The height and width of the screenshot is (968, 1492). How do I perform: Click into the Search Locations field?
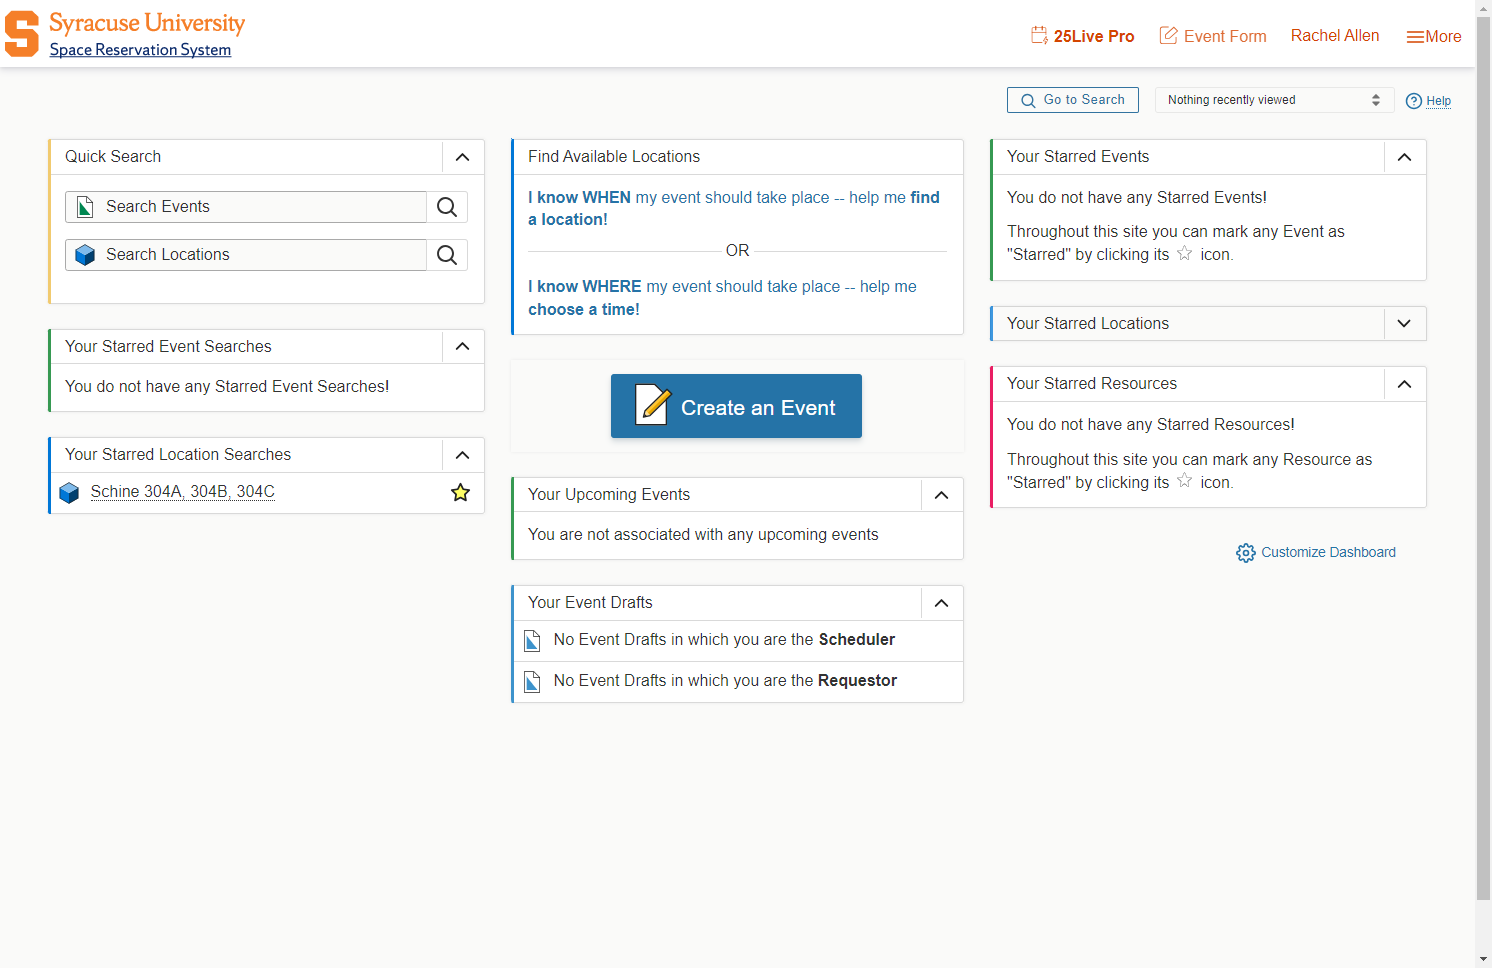[x=246, y=255]
